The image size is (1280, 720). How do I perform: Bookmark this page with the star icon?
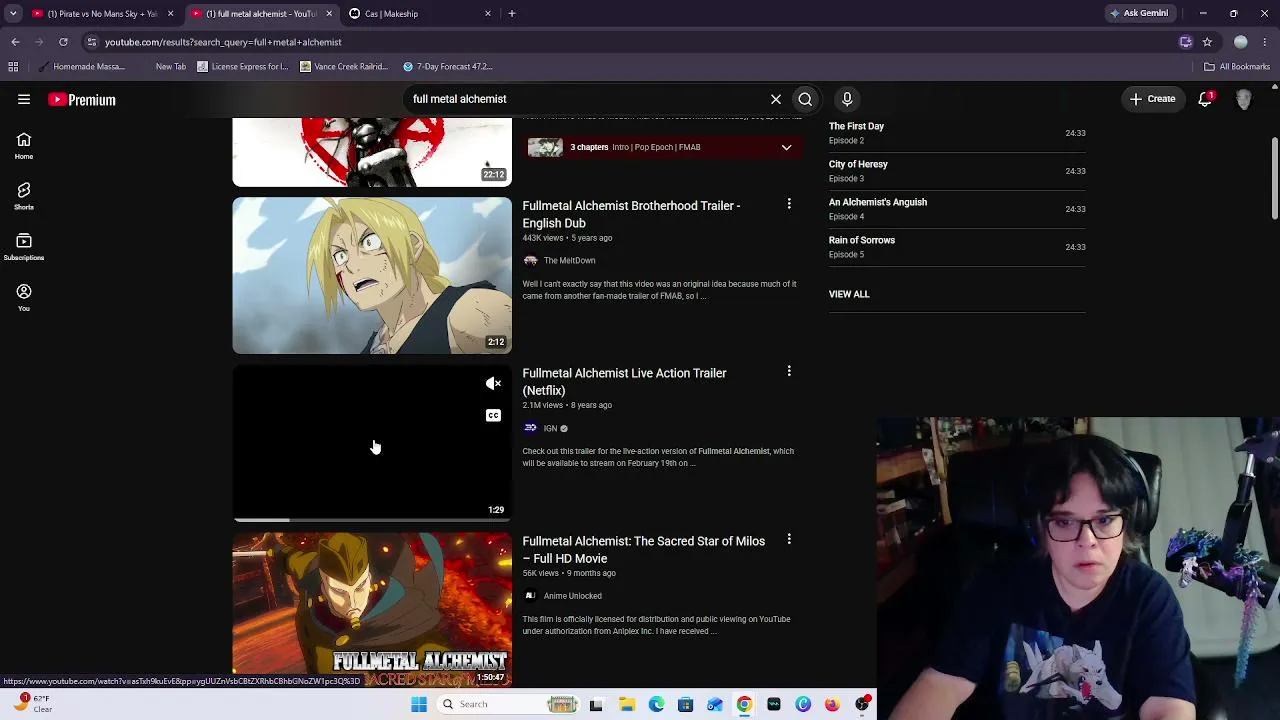pyautogui.click(x=1207, y=42)
